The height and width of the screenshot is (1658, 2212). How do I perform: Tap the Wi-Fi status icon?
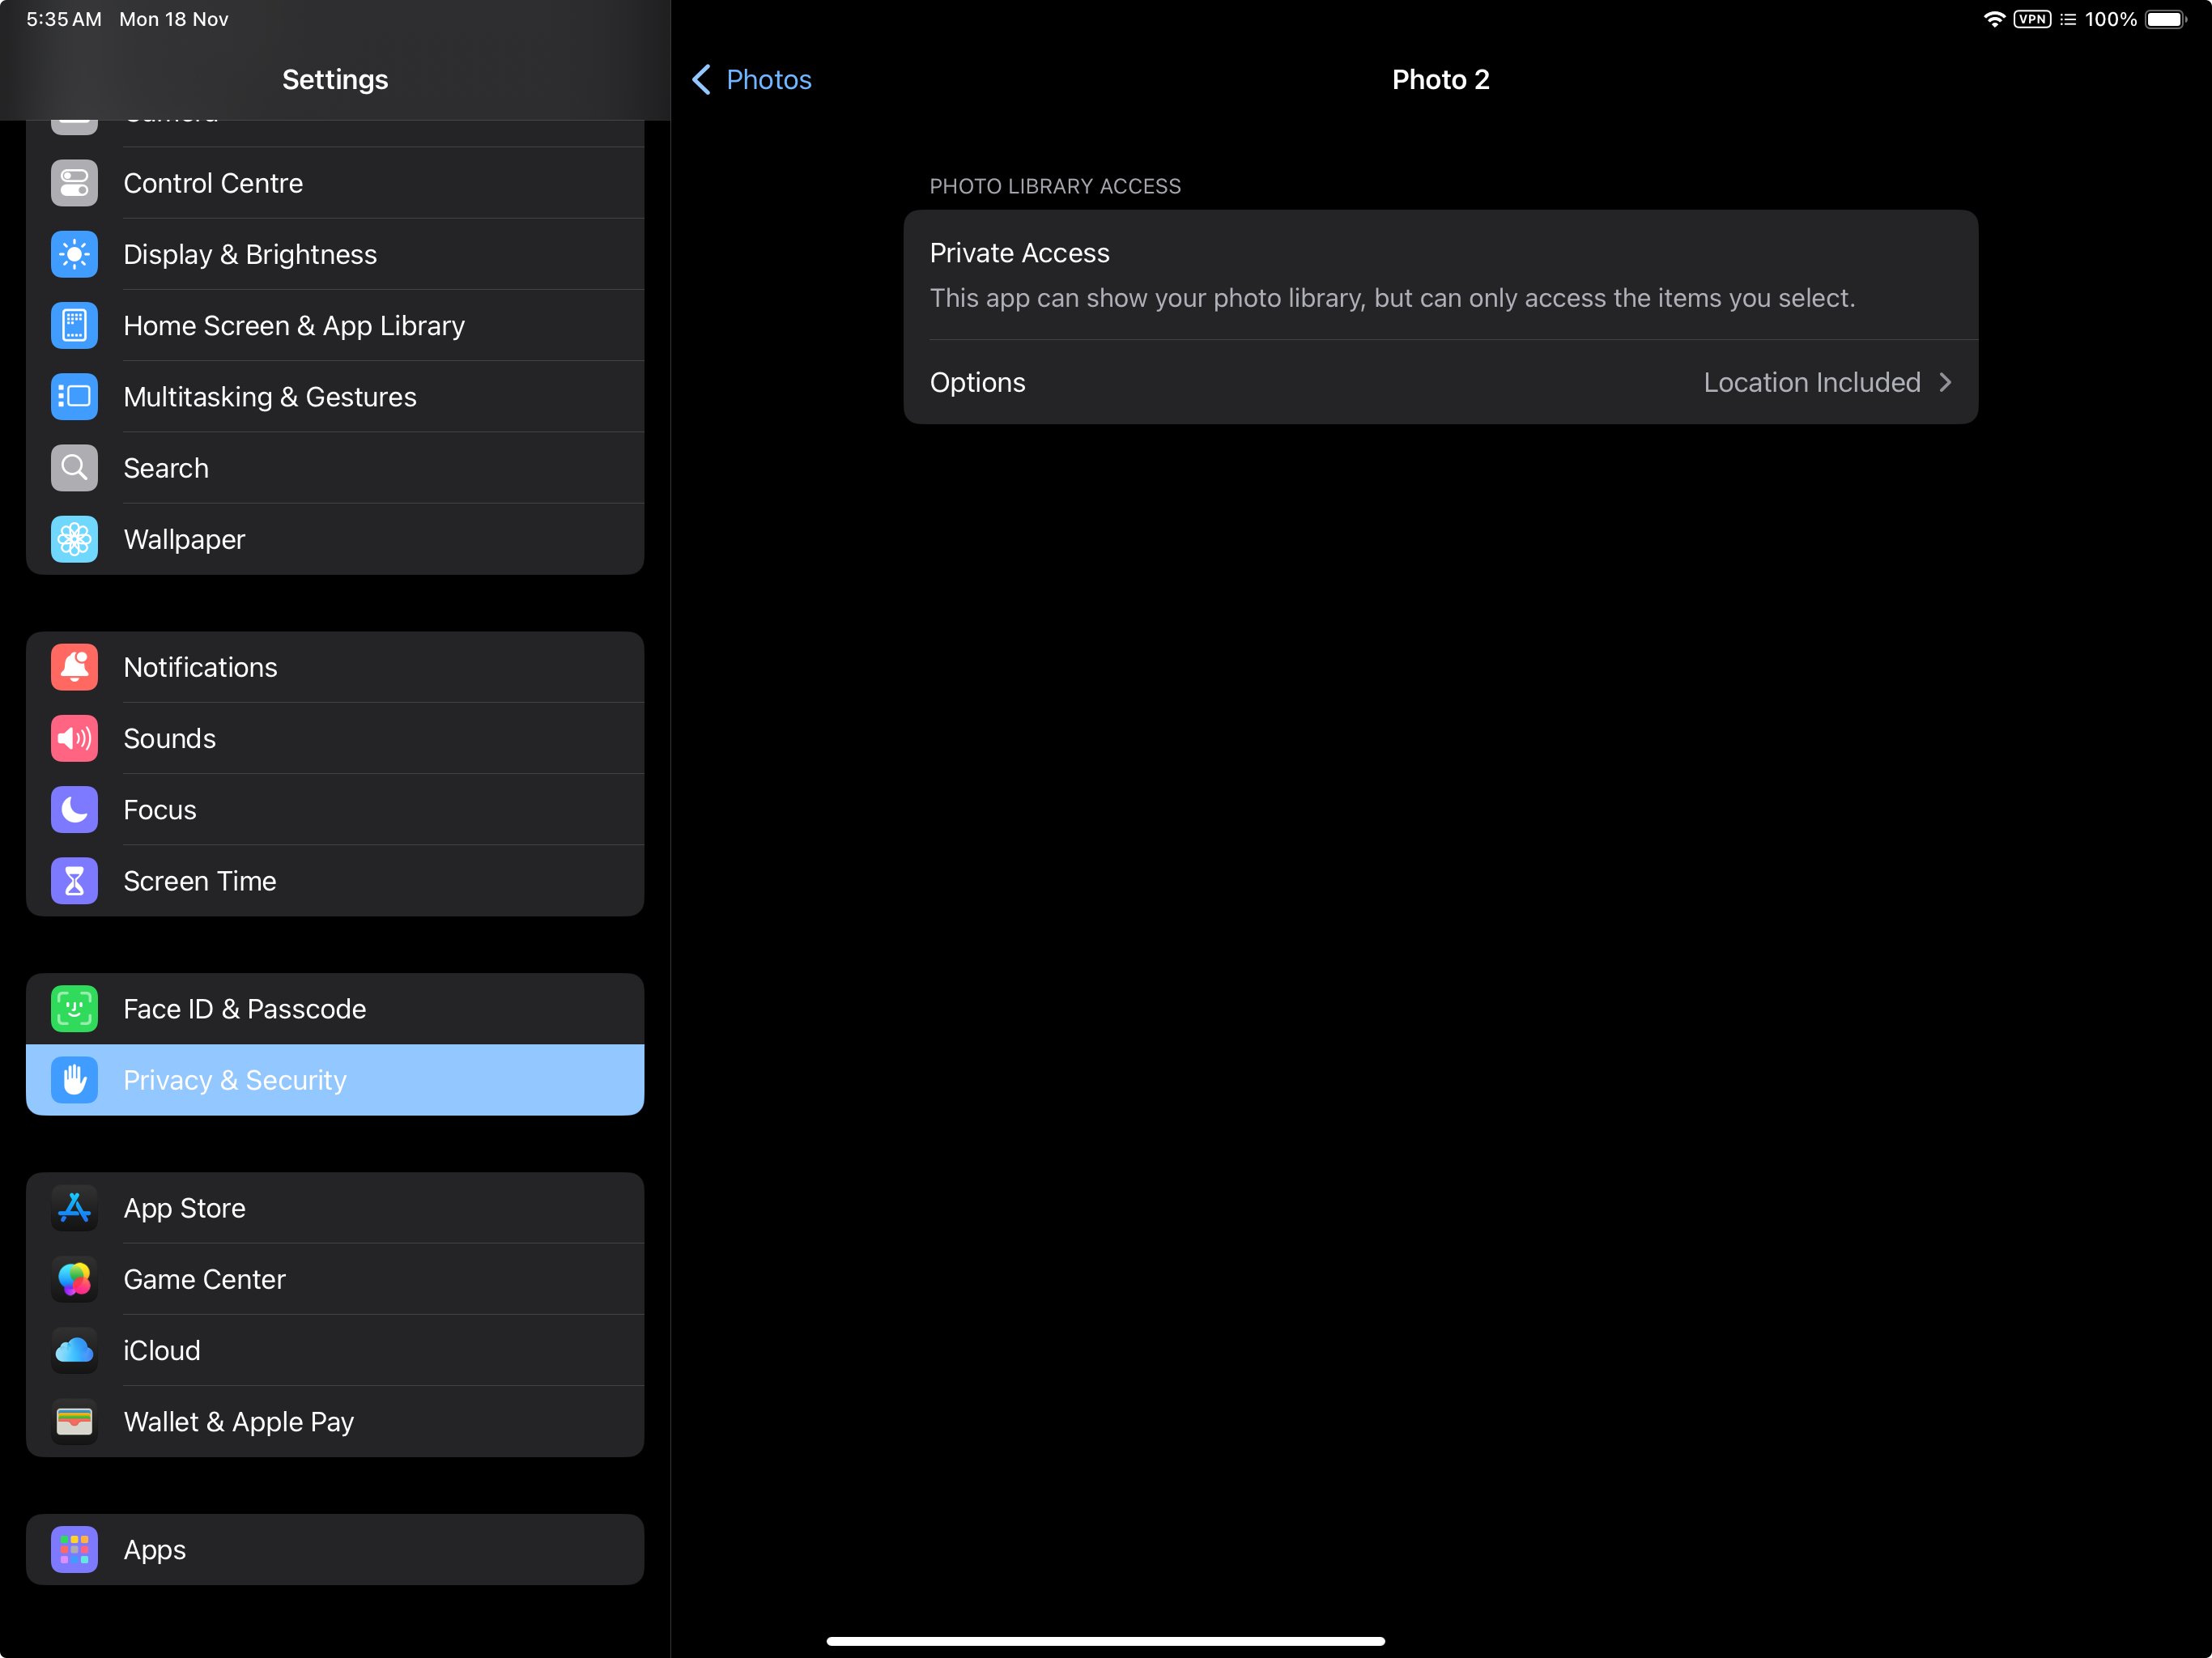tap(1993, 19)
